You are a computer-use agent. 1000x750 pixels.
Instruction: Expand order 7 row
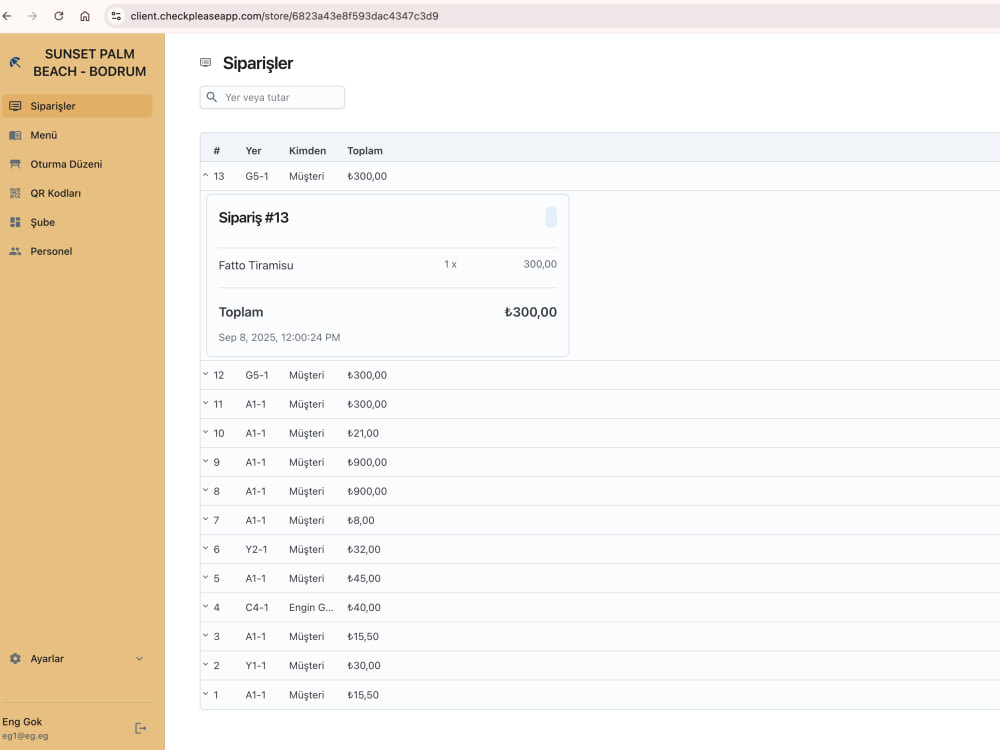[205, 519]
